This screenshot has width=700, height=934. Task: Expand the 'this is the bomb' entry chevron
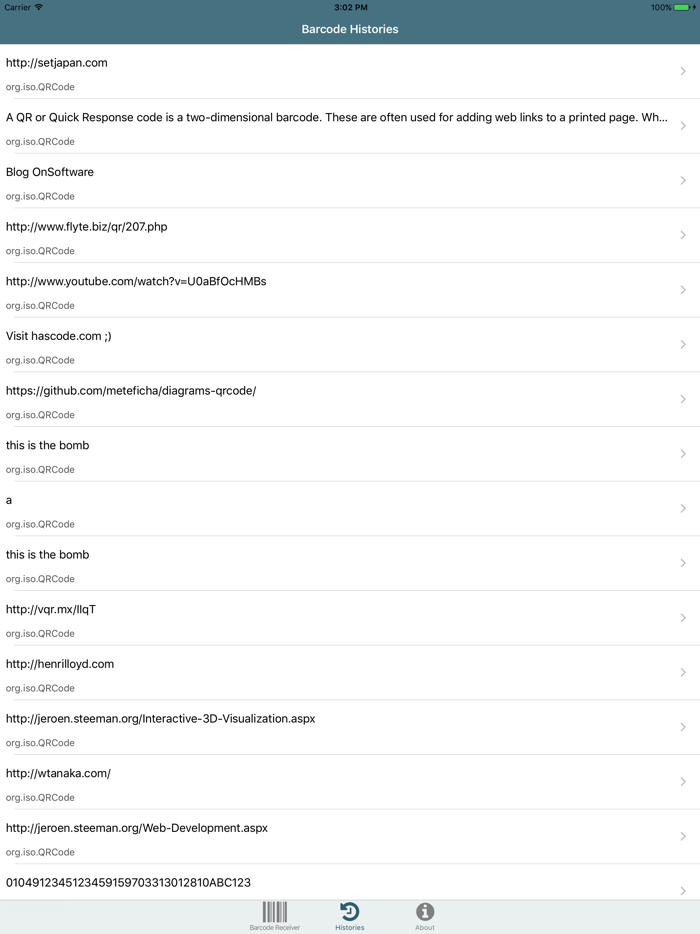[x=685, y=453]
